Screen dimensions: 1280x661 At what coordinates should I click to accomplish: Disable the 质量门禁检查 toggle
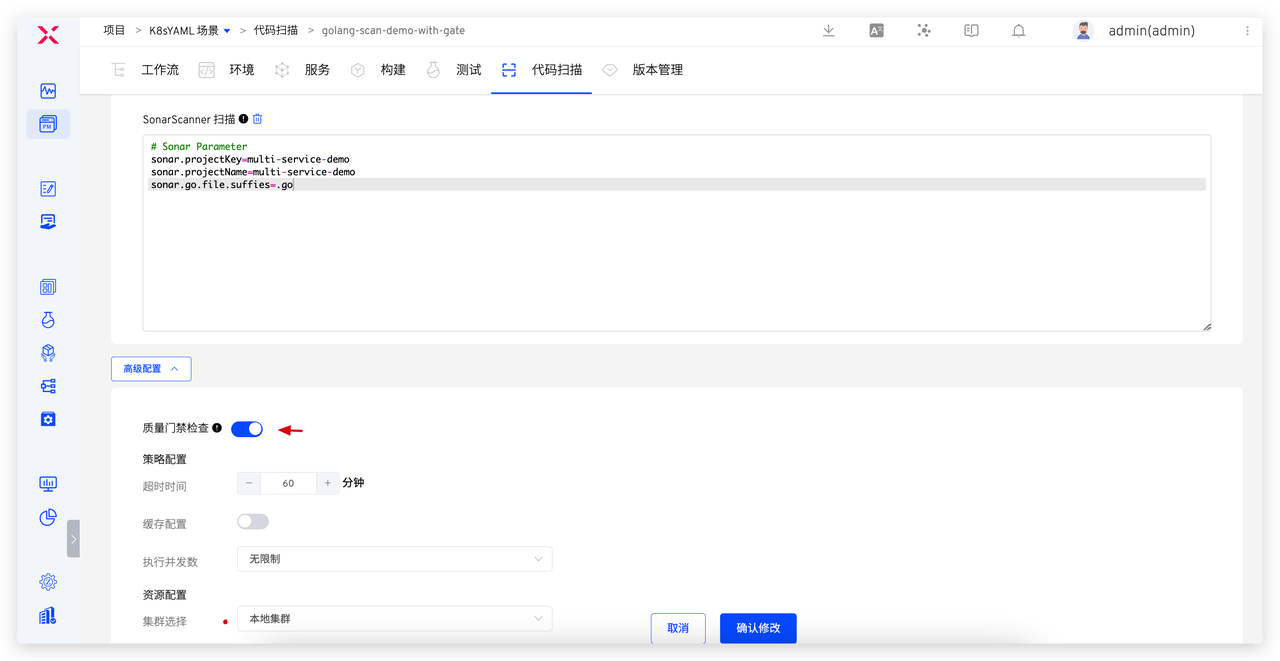[x=247, y=429]
